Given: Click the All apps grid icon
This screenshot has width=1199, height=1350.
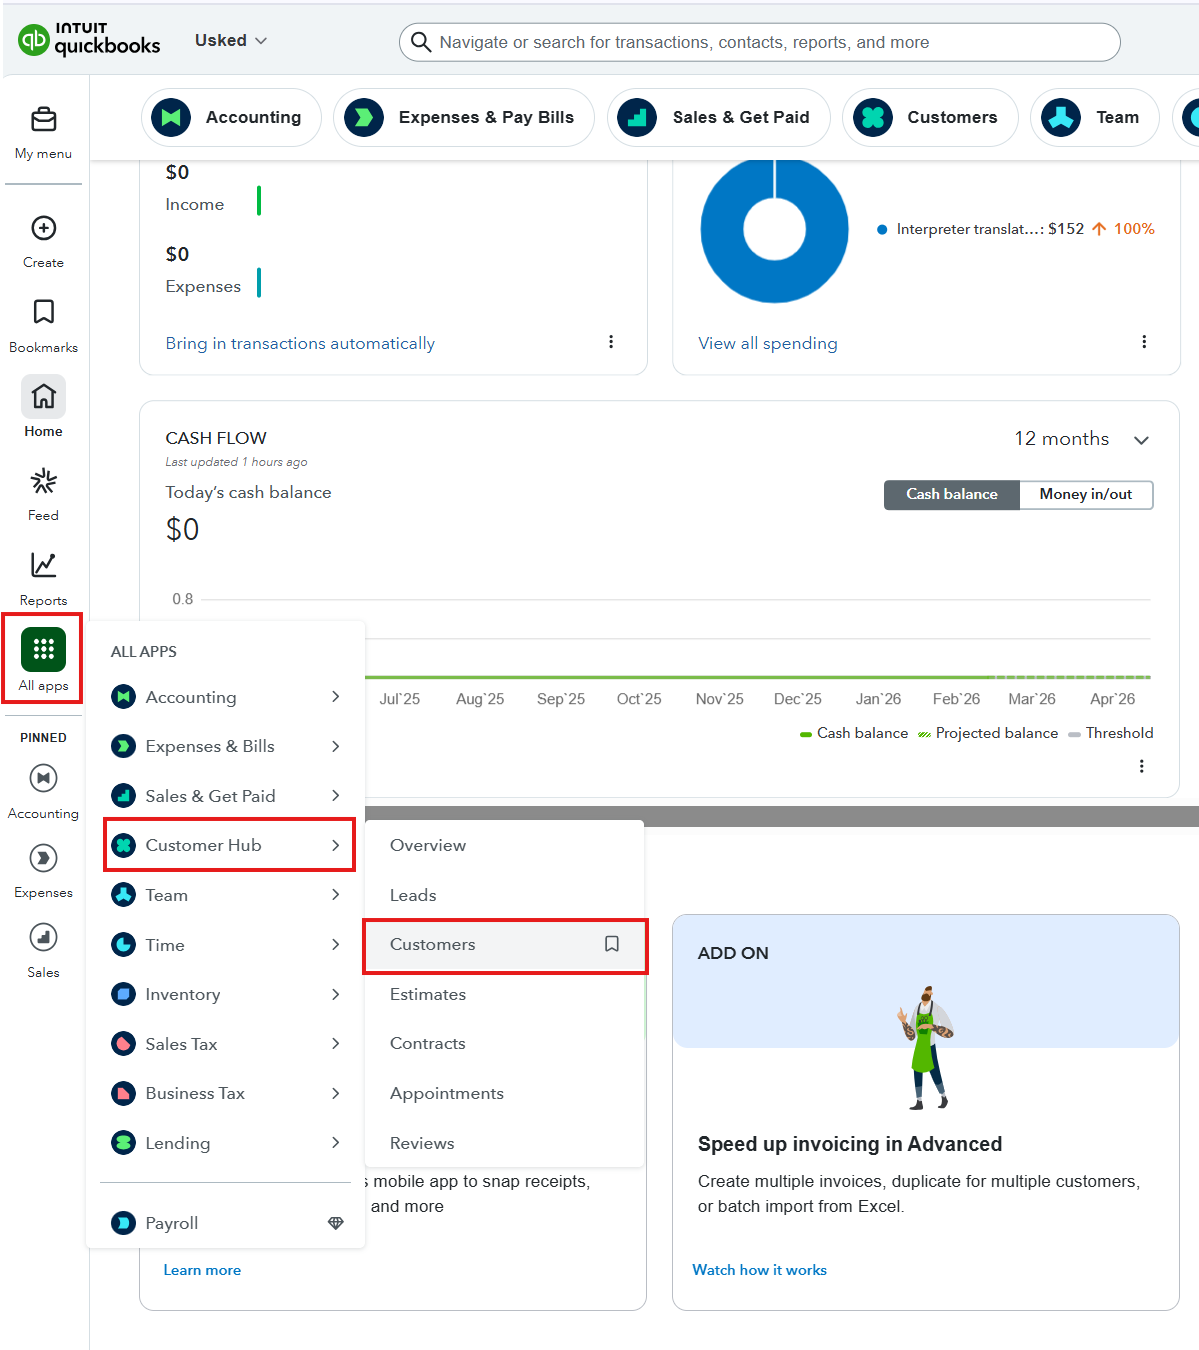Looking at the screenshot, I should coord(43,650).
